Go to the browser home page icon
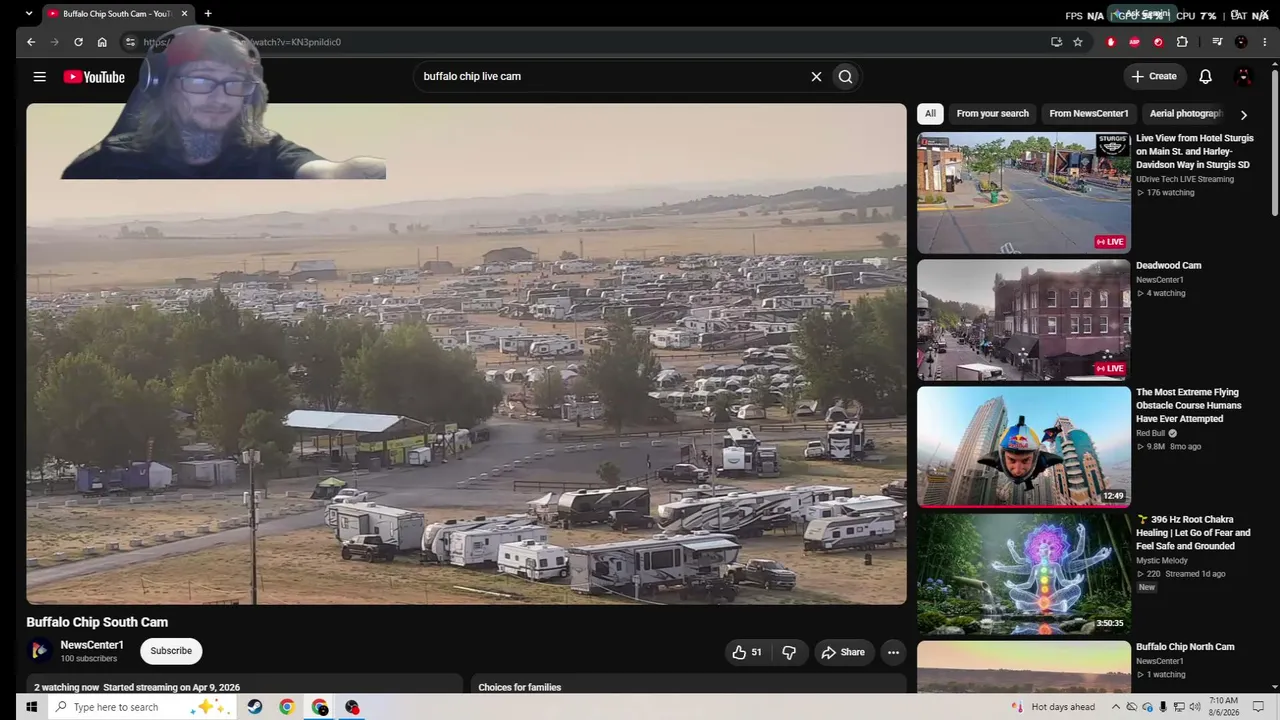Viewport: 1280px width, 720px height. coord(102,42)
